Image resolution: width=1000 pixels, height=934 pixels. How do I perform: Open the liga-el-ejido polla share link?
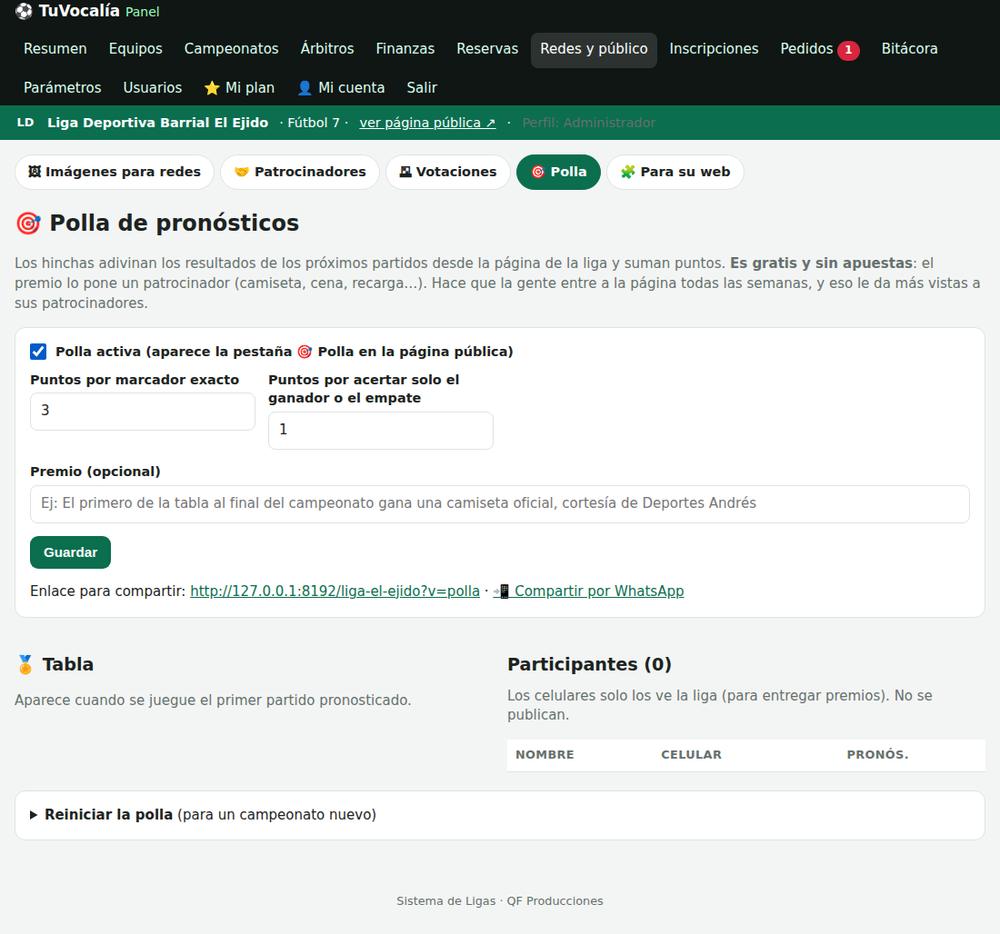tap(335, 591)
